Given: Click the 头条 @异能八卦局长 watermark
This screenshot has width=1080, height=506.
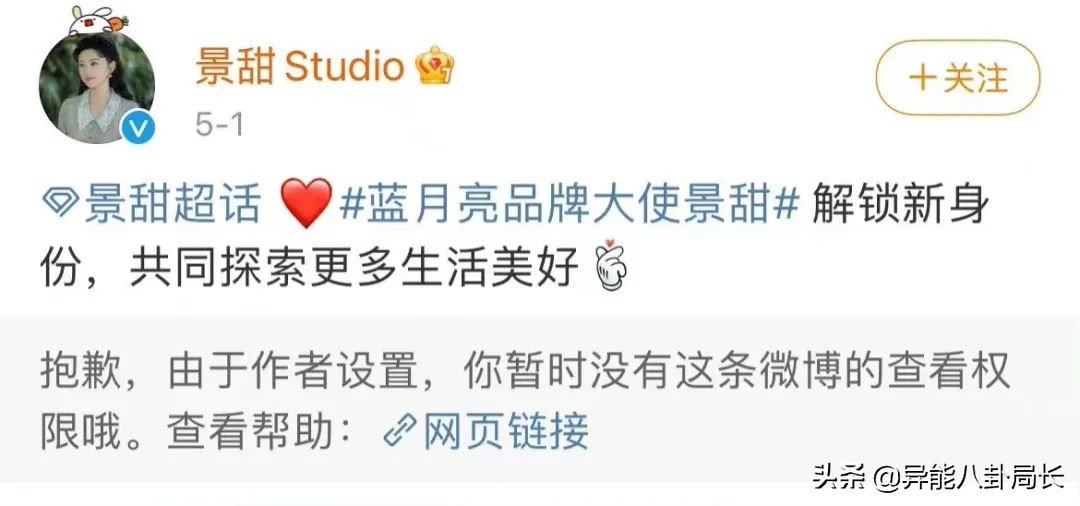Looking at the screenshot, I should click(939, 477).
